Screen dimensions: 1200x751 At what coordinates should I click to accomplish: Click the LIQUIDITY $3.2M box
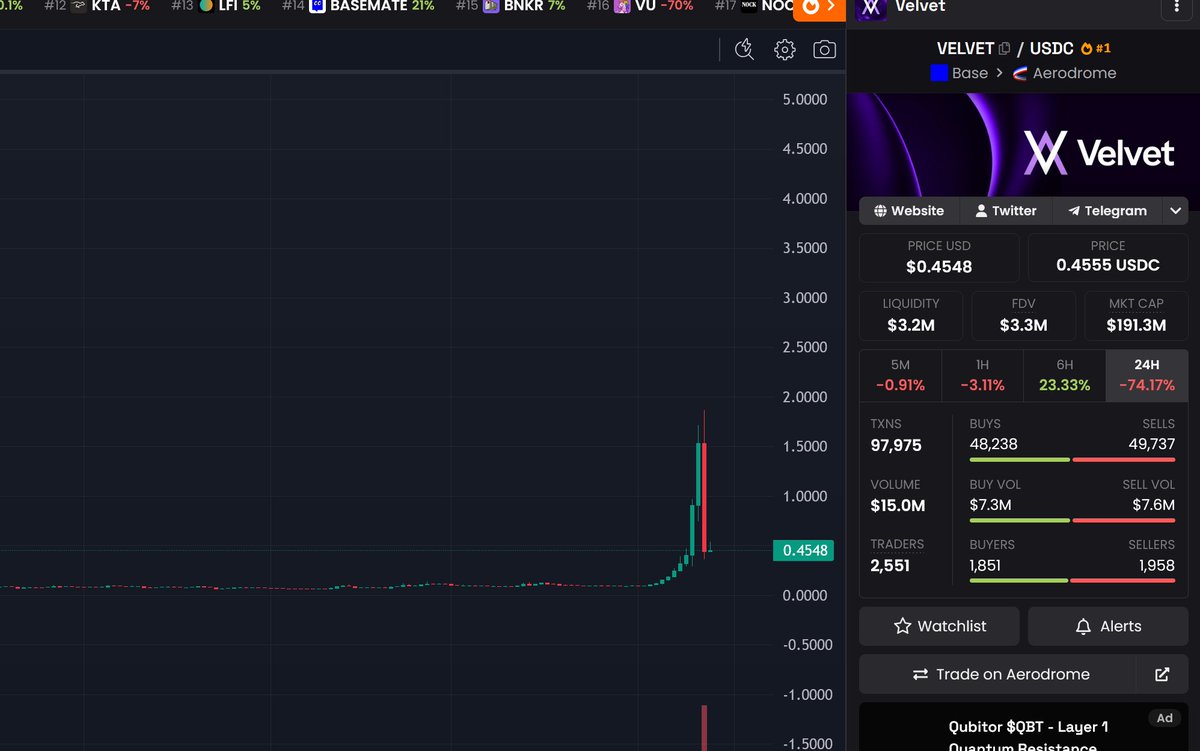(911, 316)
